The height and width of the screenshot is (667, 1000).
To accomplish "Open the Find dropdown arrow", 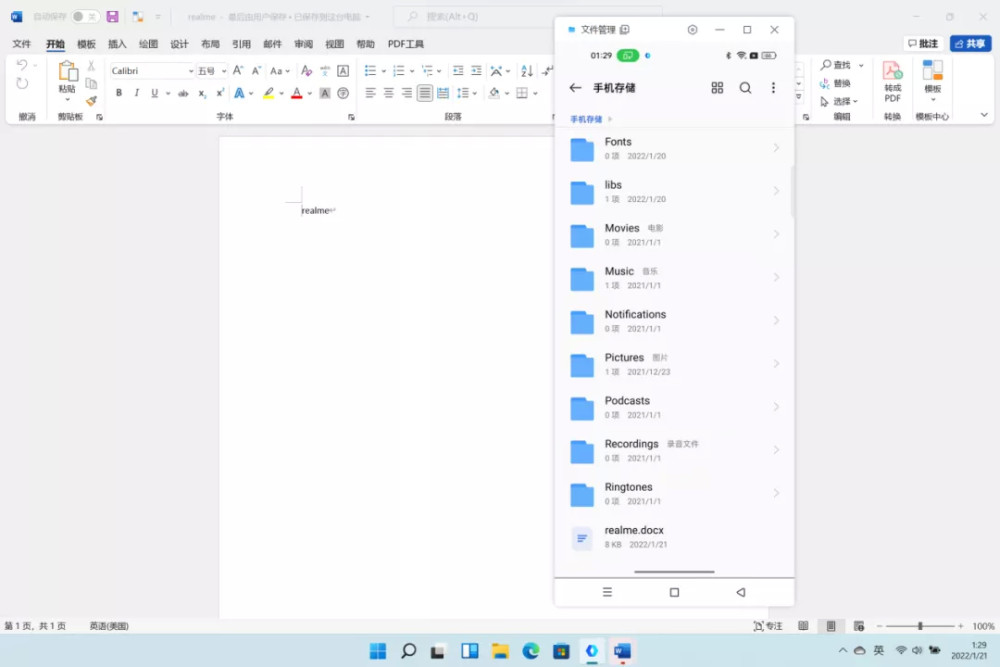I will pos(861,66).
